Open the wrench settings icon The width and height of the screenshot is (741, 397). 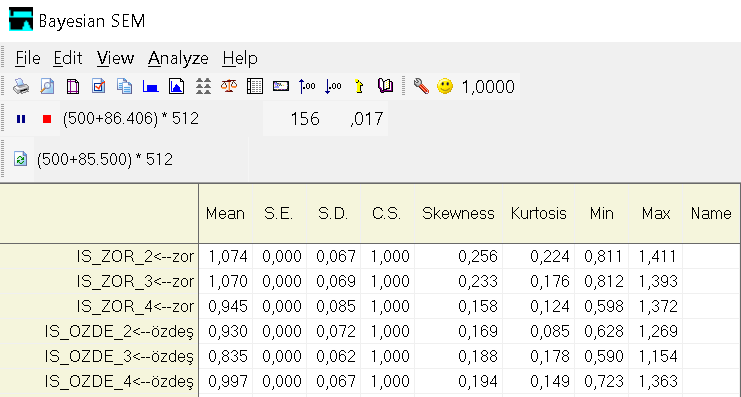pyautogui.click(x=421, y=86)
